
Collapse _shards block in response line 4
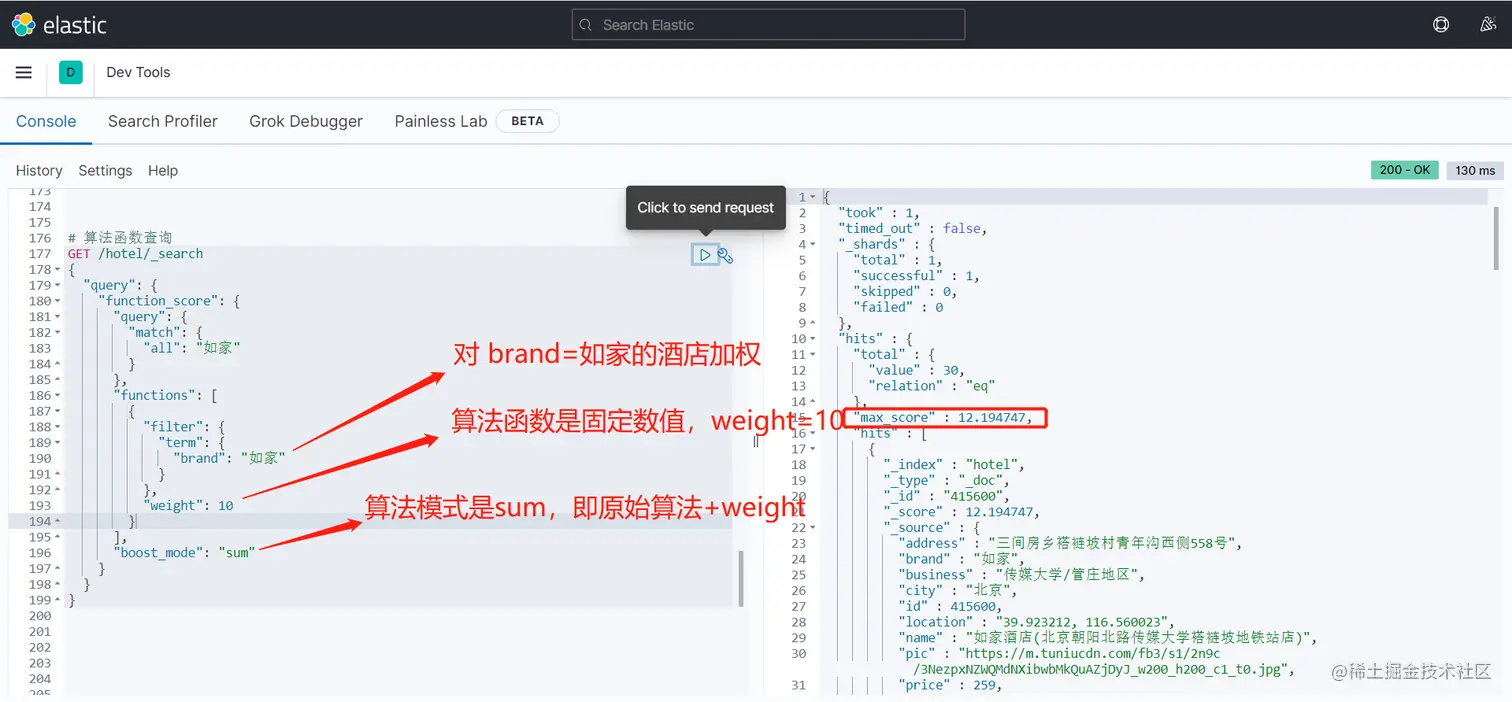[x=813, y=244]
